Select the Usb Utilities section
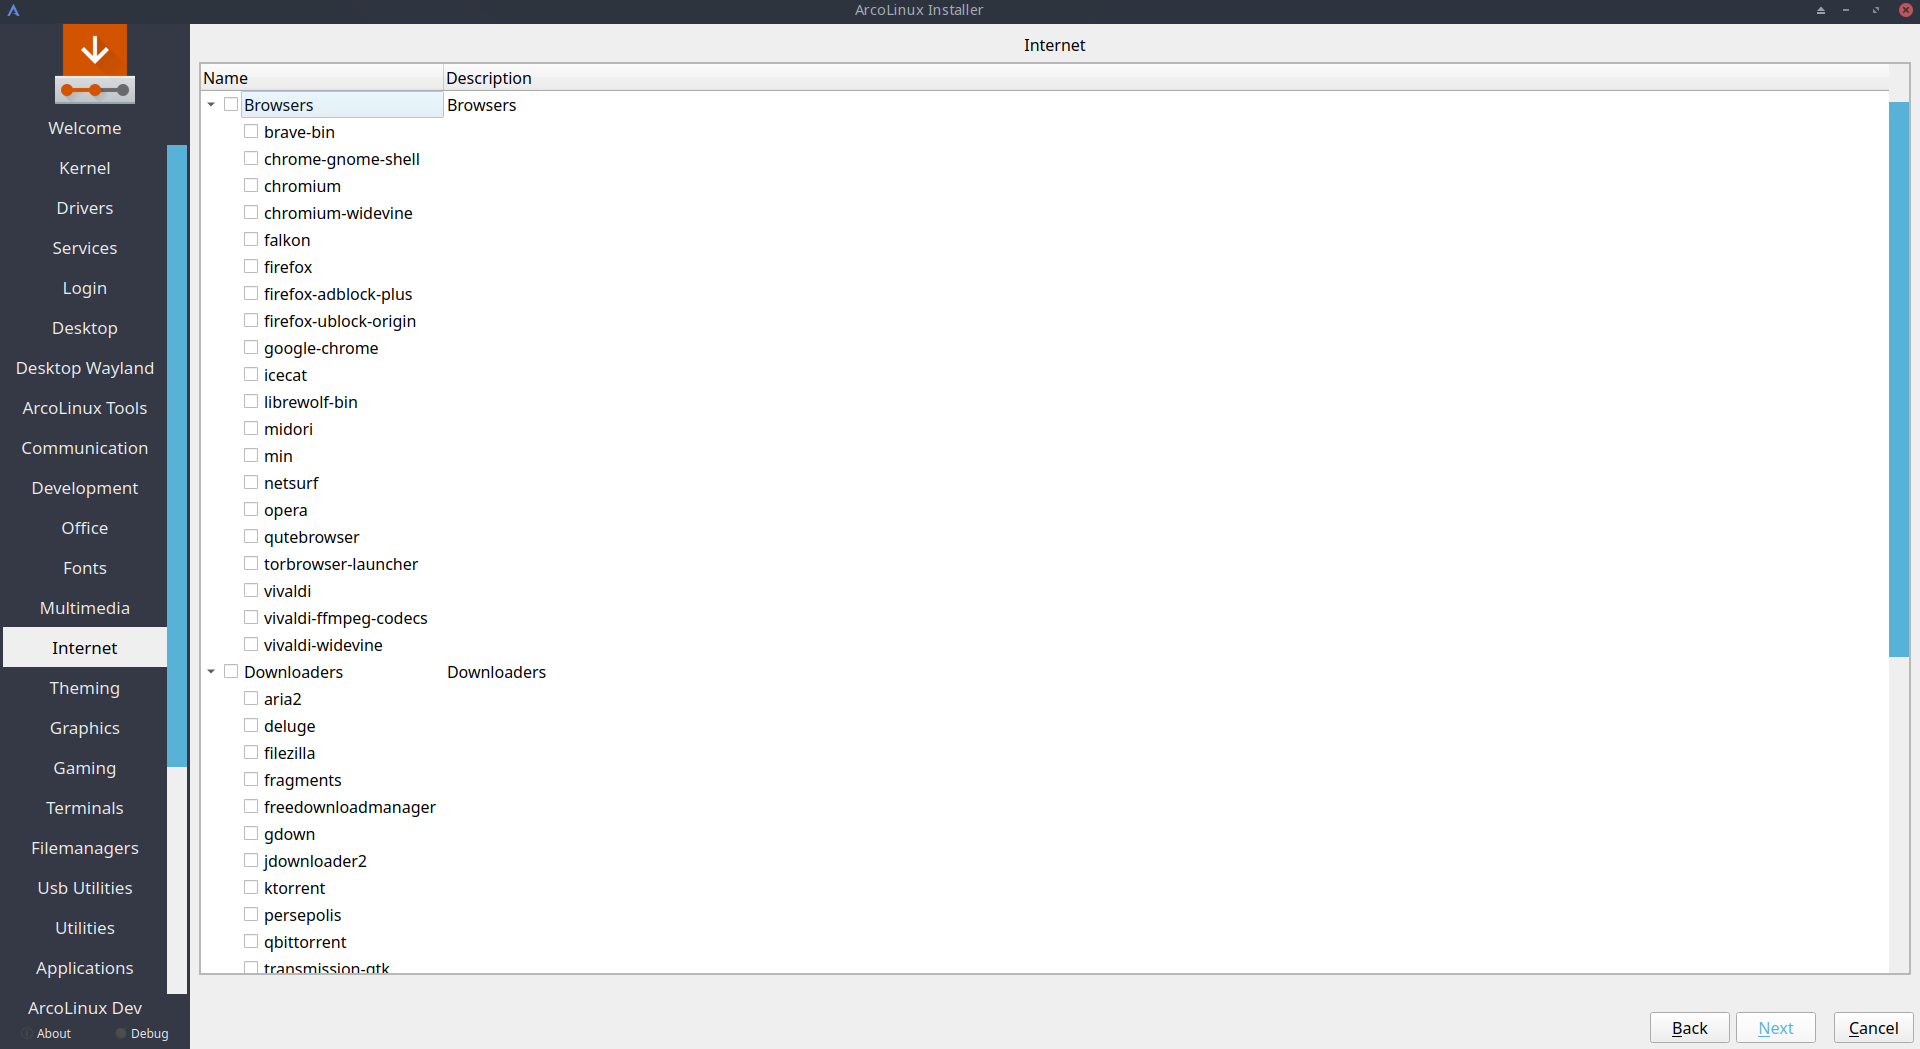1920x1049 pixels. [x=85, y=888]
